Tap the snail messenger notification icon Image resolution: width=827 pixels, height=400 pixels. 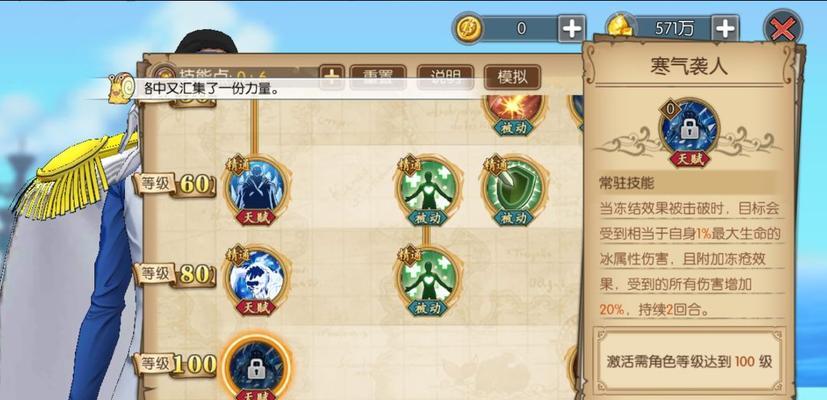click(x=121, y=88)
